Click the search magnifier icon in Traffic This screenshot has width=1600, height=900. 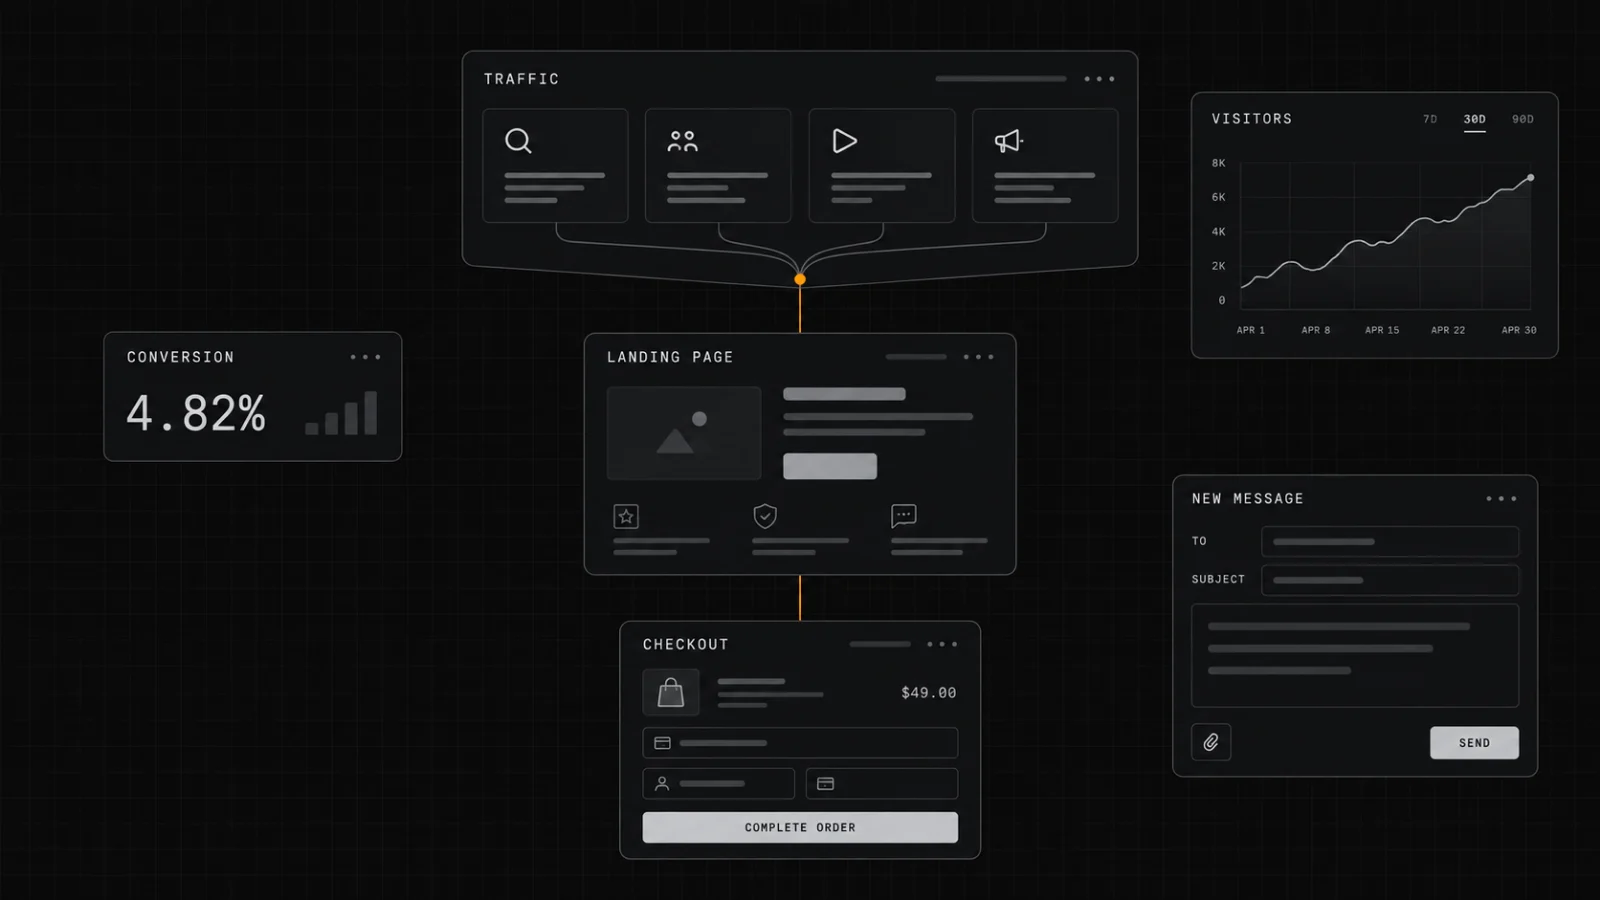[518, 141]
